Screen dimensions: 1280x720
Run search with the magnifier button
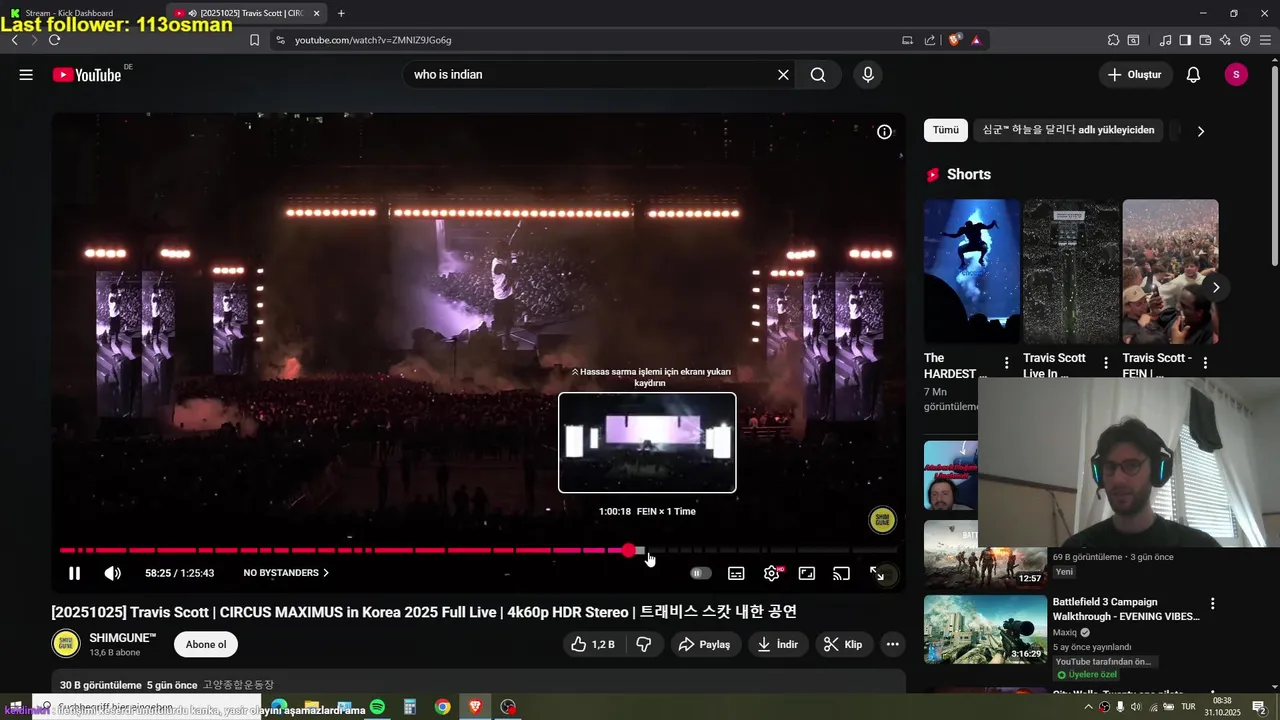pyautogui.click(x=818, y=75)
